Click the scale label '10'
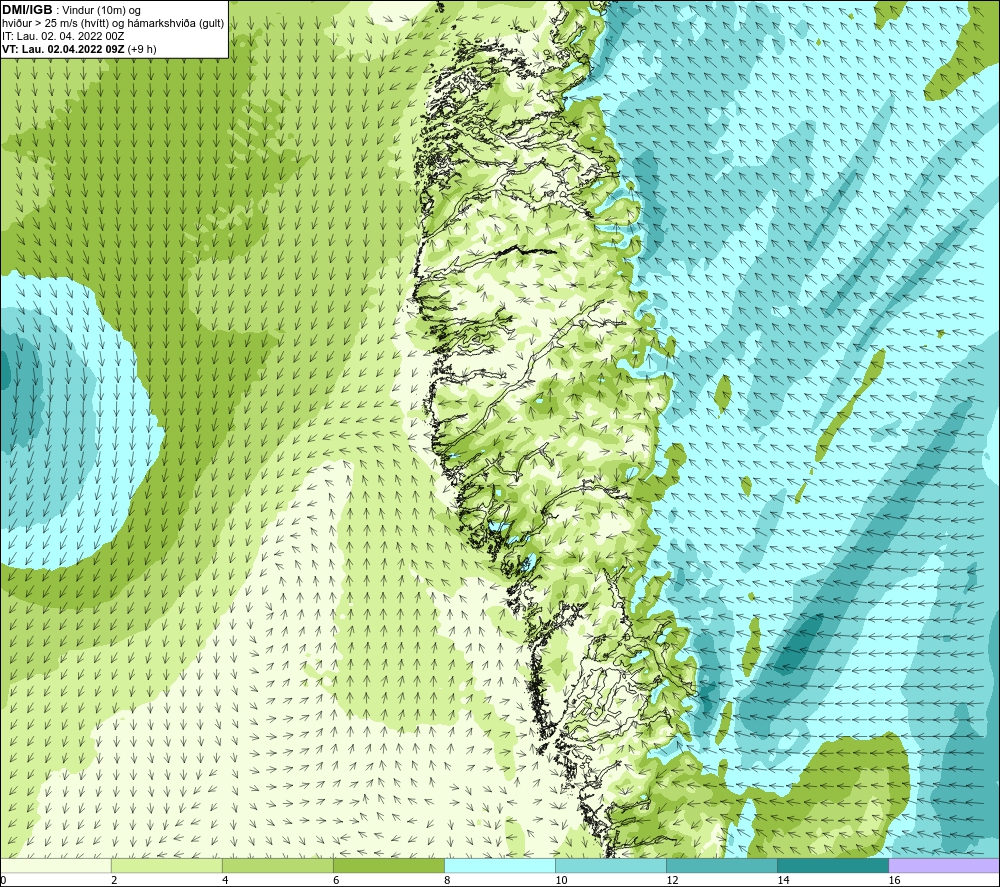Image resolution: width=1000 pixels, height=887 pixels. click(561, 881)
